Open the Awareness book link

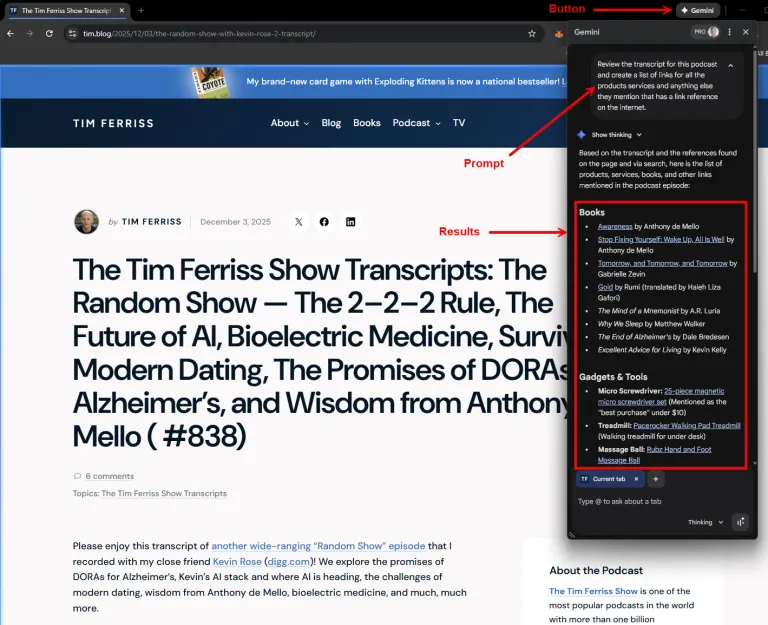[615, 226]
